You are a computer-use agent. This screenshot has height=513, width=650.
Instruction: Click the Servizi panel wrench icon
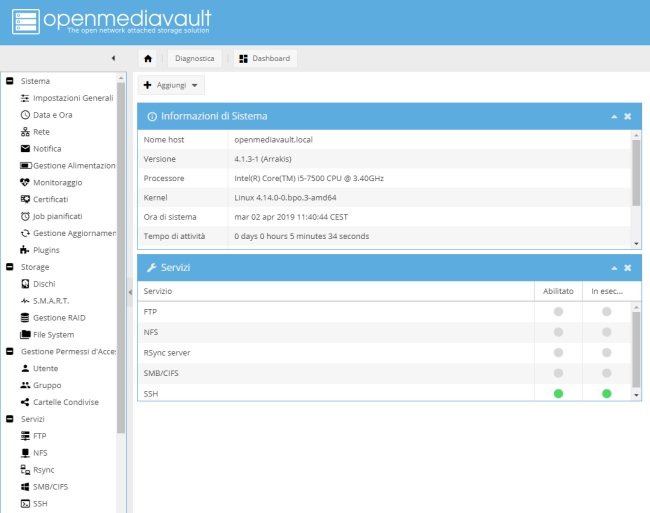point(152,268)
